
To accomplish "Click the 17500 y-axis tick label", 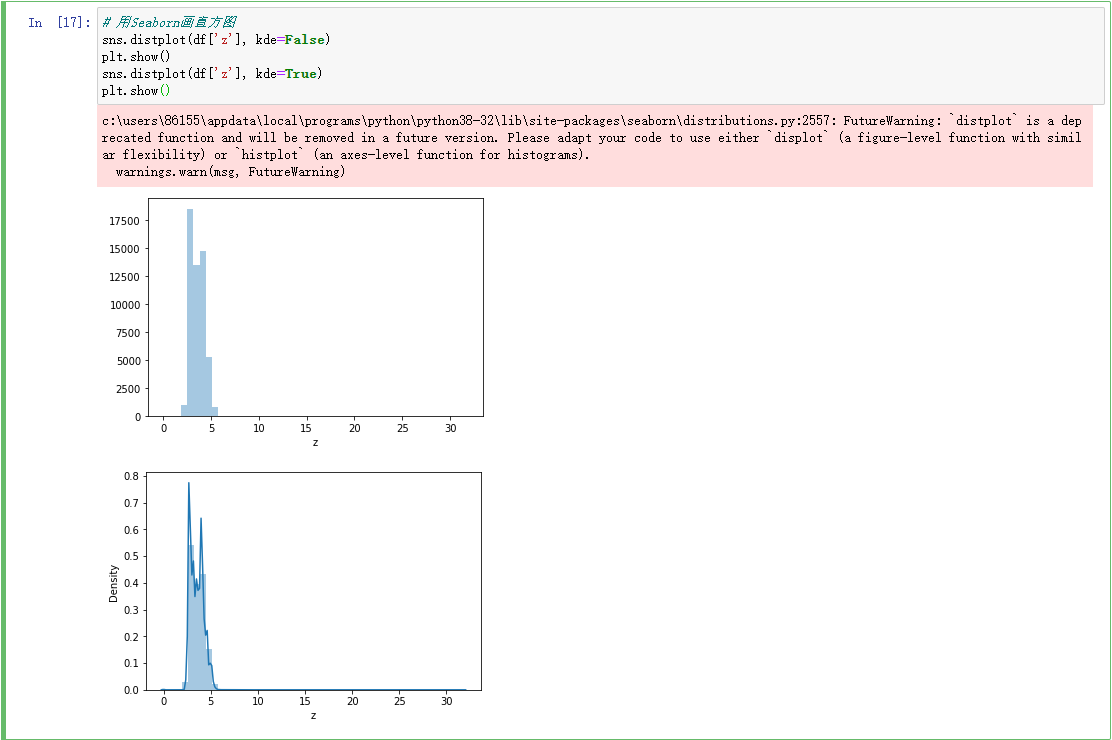I will click(125, 221).
